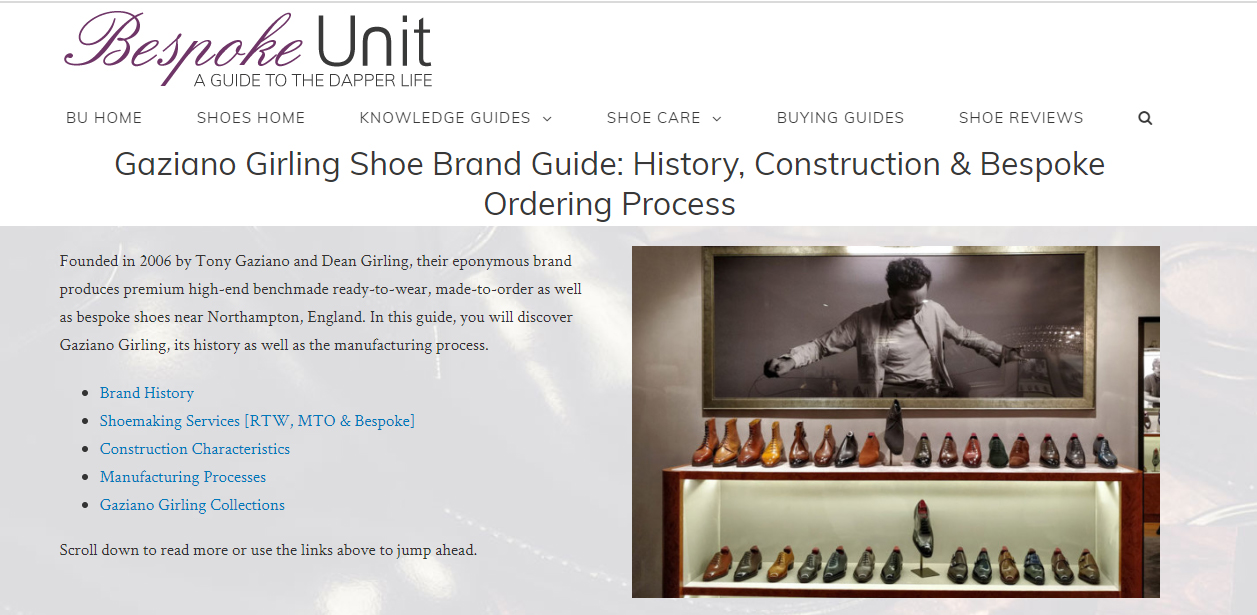Open Shoemaking Services [RTW, MTO & Bespoke] link
The height and width of the screenshot is (615, 1257).
click(257, 421)
